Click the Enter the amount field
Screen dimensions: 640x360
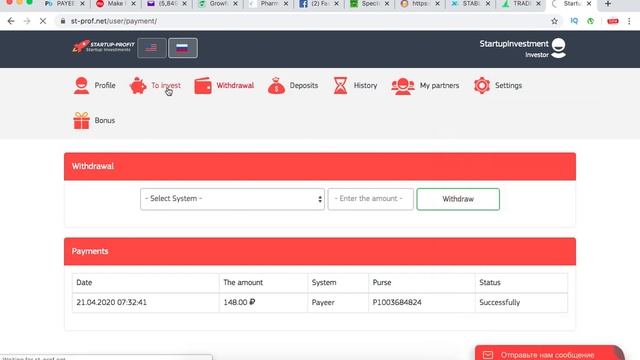click(x=371, y=199)
